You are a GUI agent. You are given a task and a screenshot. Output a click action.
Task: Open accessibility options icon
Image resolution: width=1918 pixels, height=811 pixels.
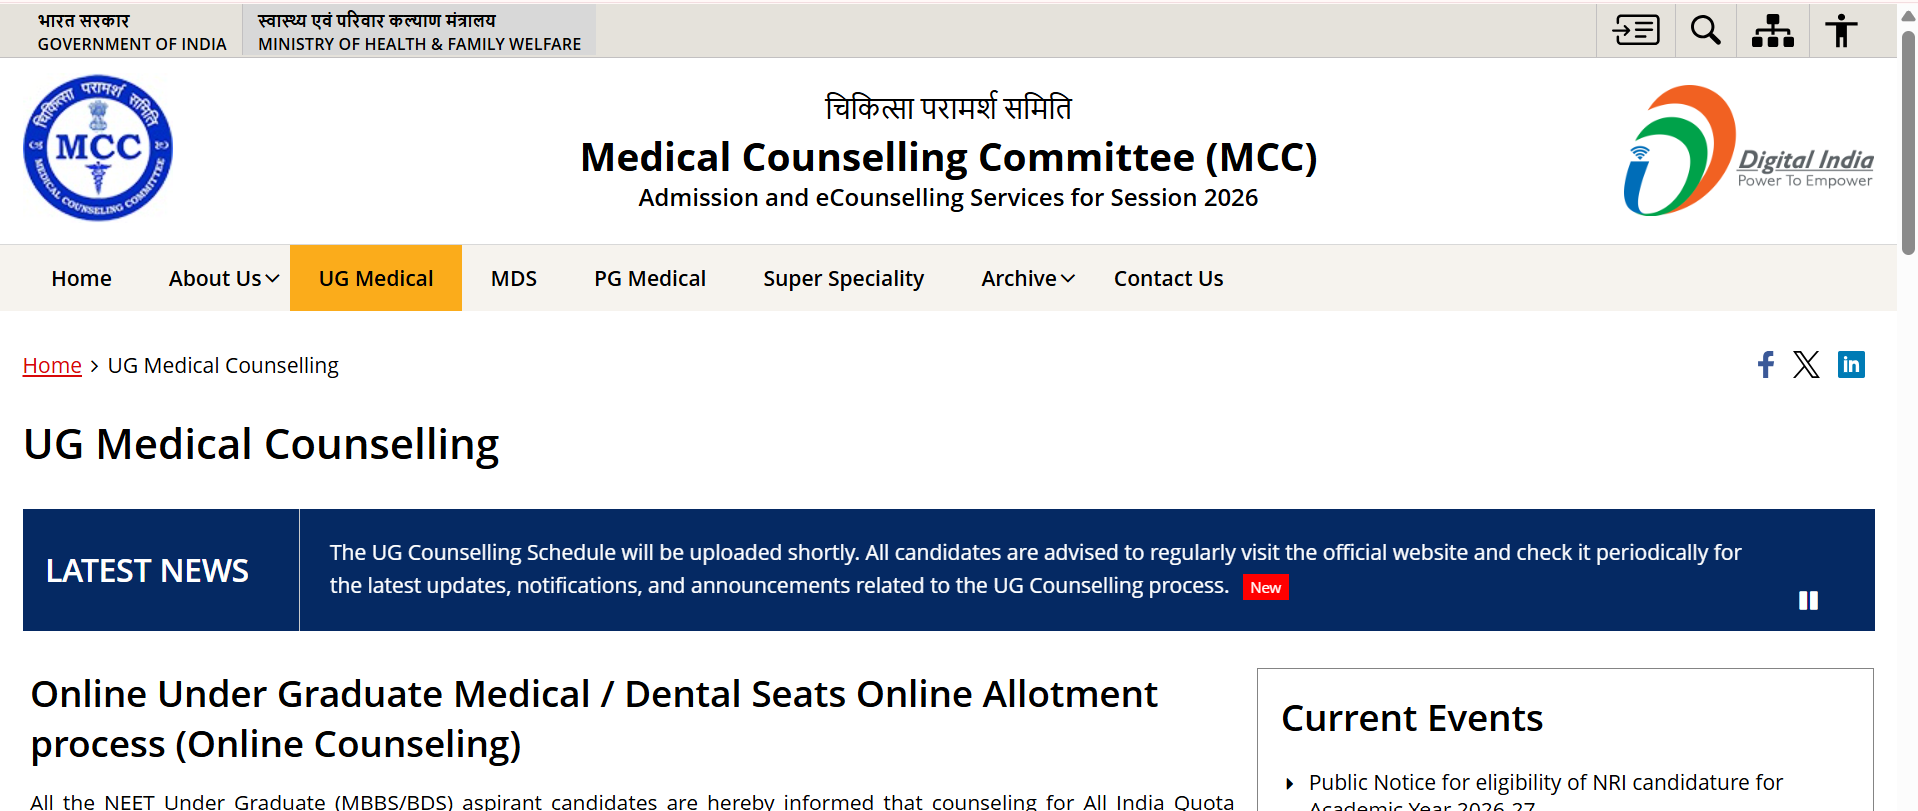coord(1841,30)
